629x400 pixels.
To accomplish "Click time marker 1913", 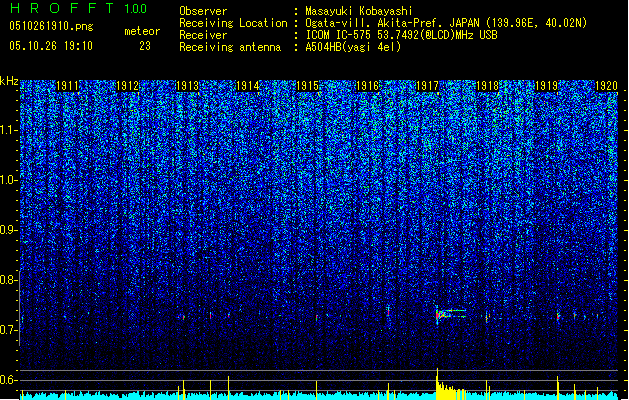I will (187, 86).
